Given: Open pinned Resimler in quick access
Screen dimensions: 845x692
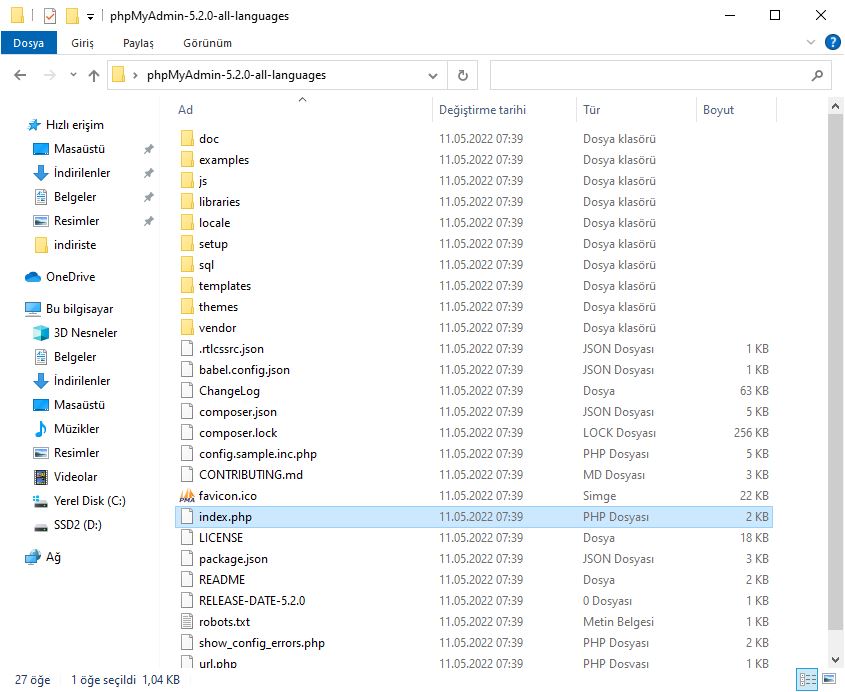Looking at the screenshot, I should (x=77, y=221).
